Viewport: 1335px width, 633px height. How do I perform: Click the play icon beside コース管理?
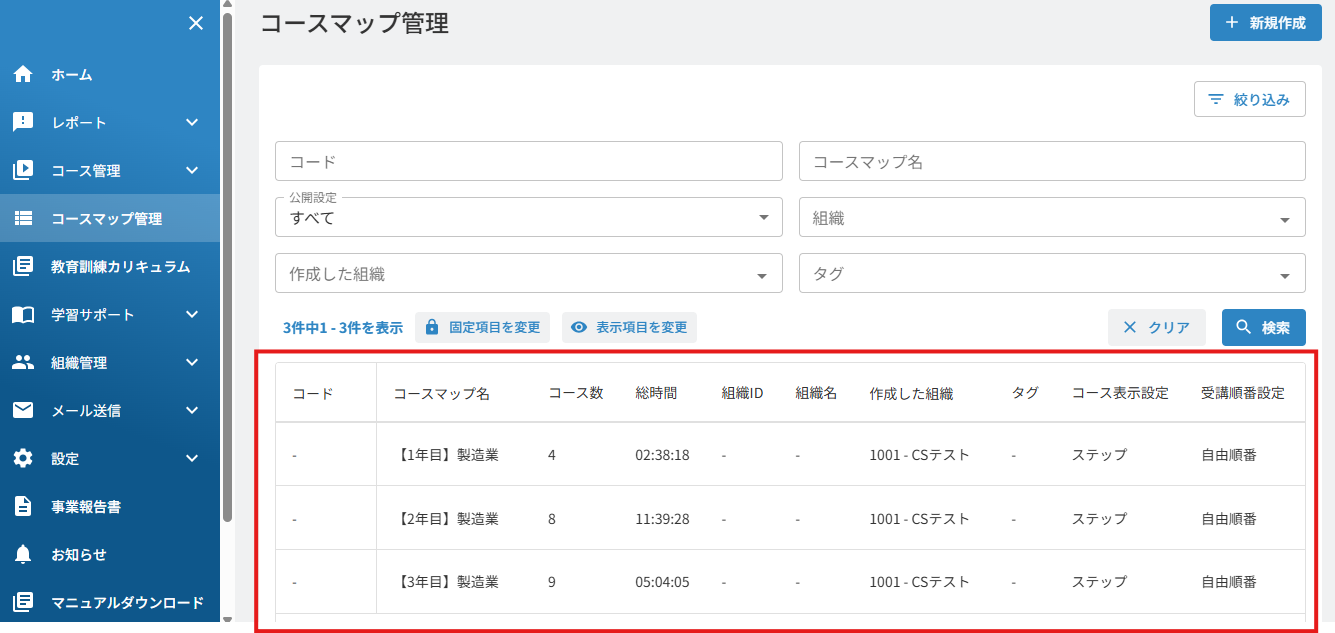tap(23, 171)
